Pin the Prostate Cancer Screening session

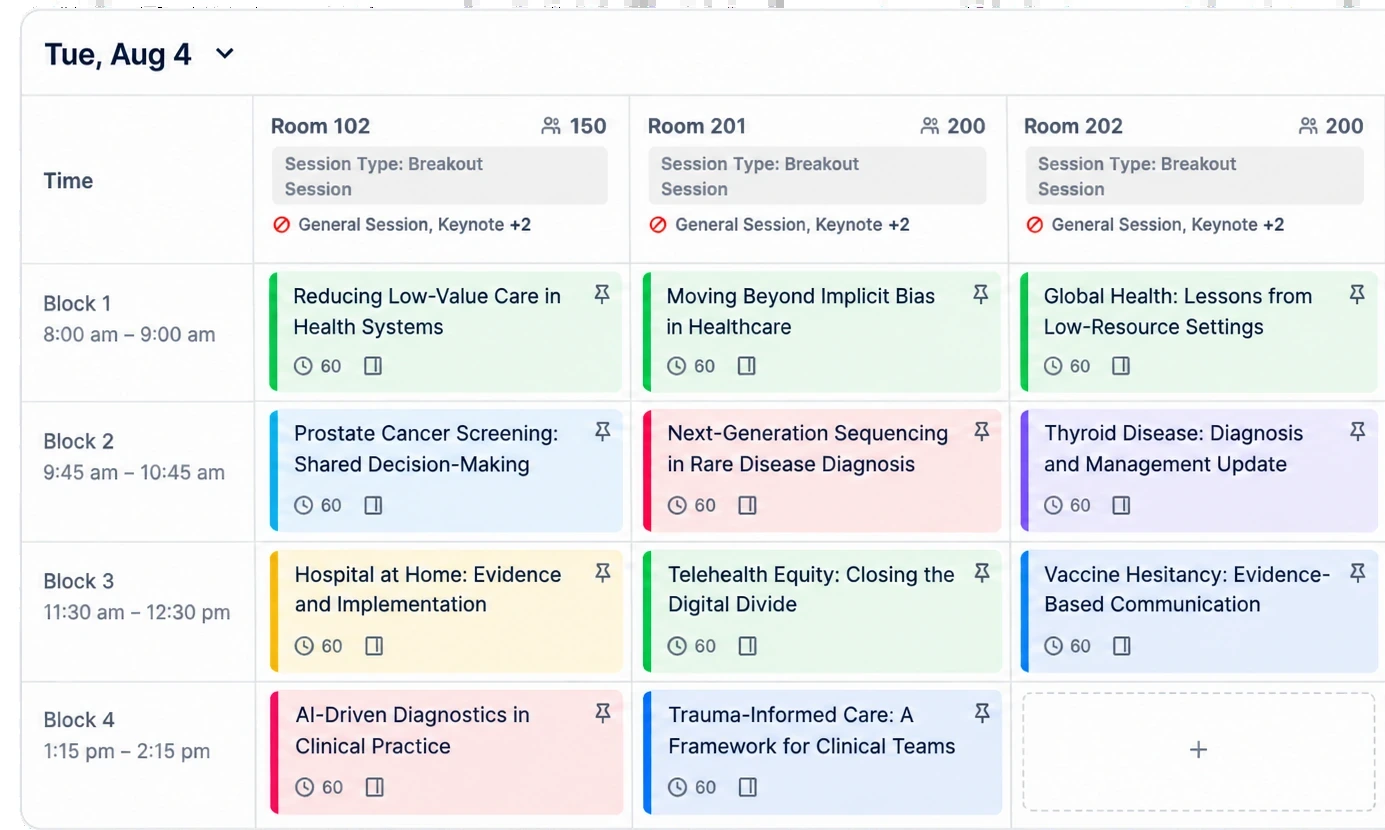[602, 431]
